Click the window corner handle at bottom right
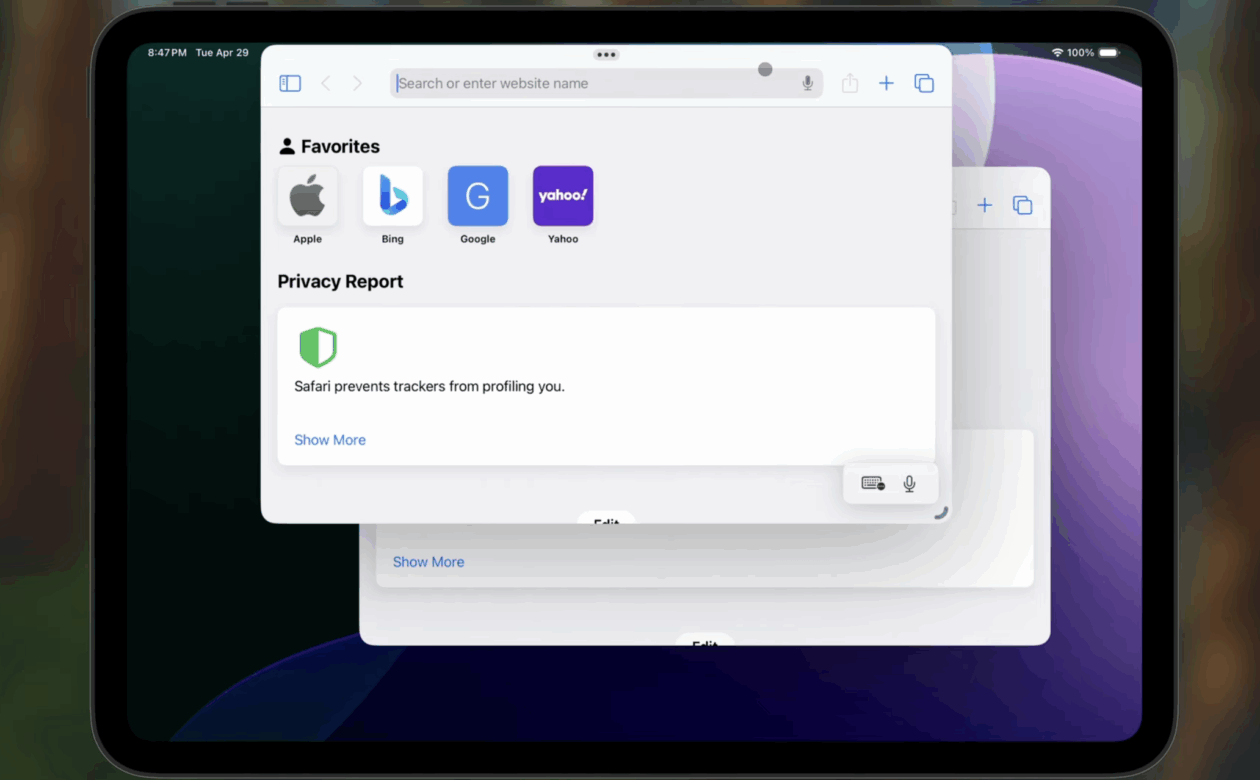This screenshot has height=780, width=1260. [940, 512]
